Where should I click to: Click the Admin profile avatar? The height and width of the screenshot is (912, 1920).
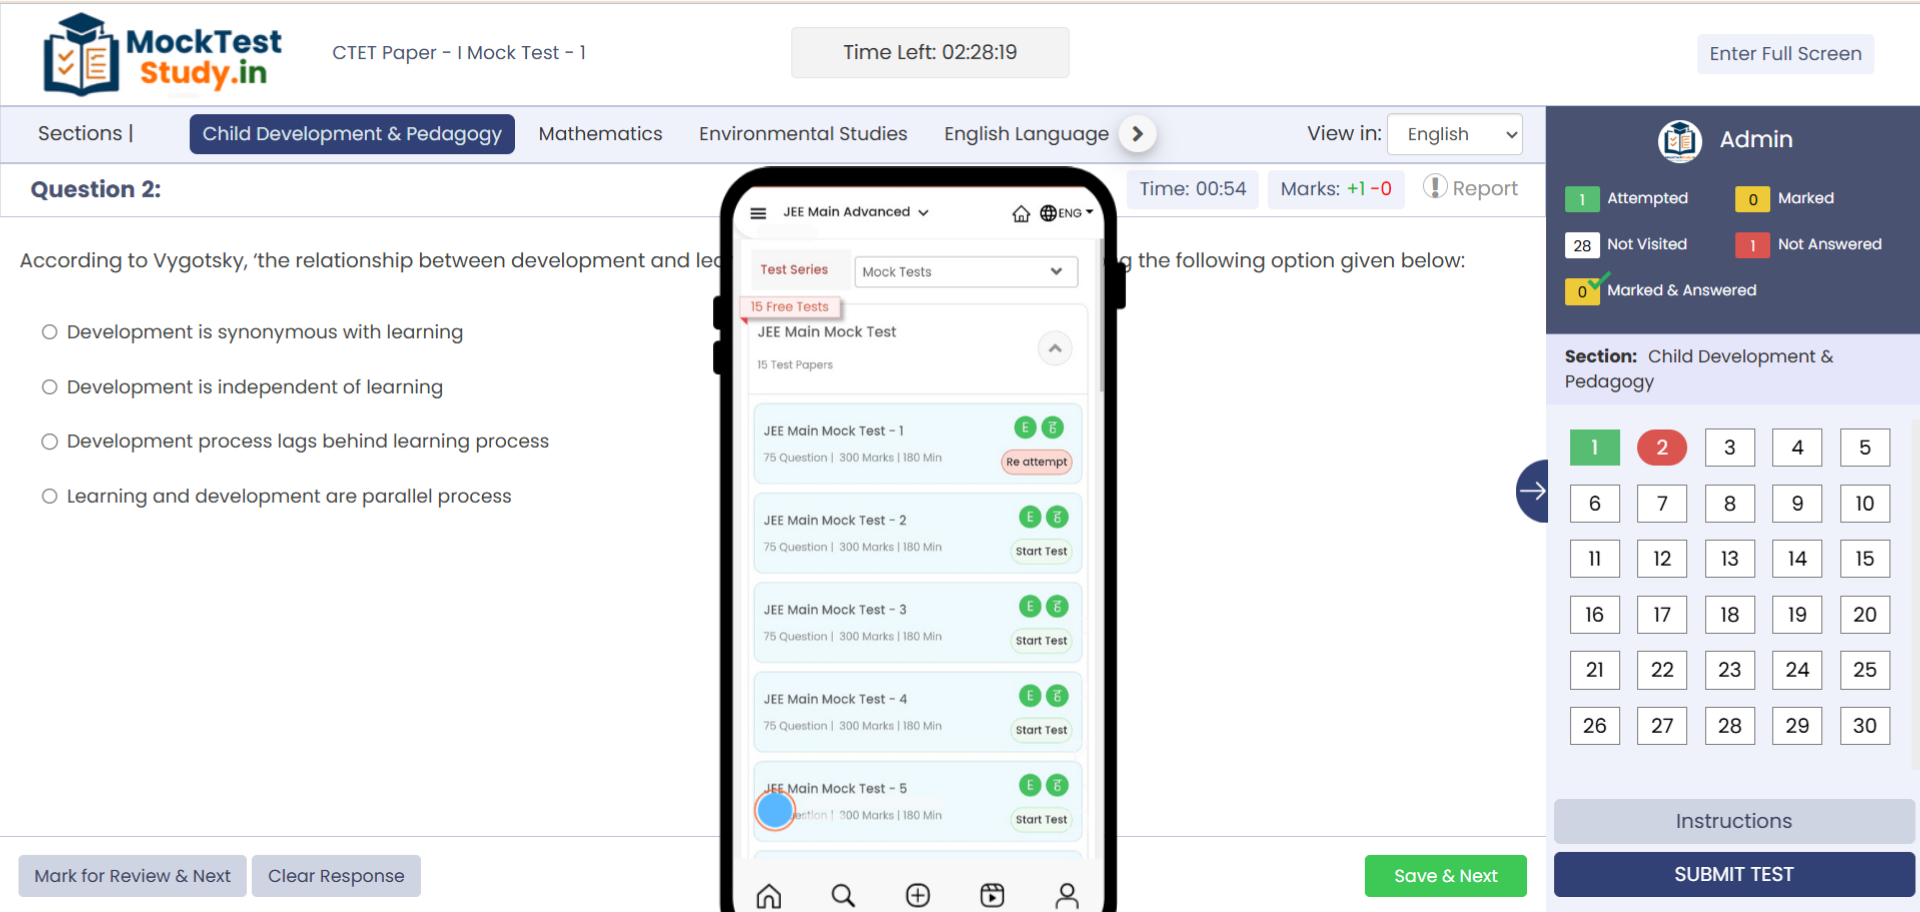click(x=1679, y=140)
